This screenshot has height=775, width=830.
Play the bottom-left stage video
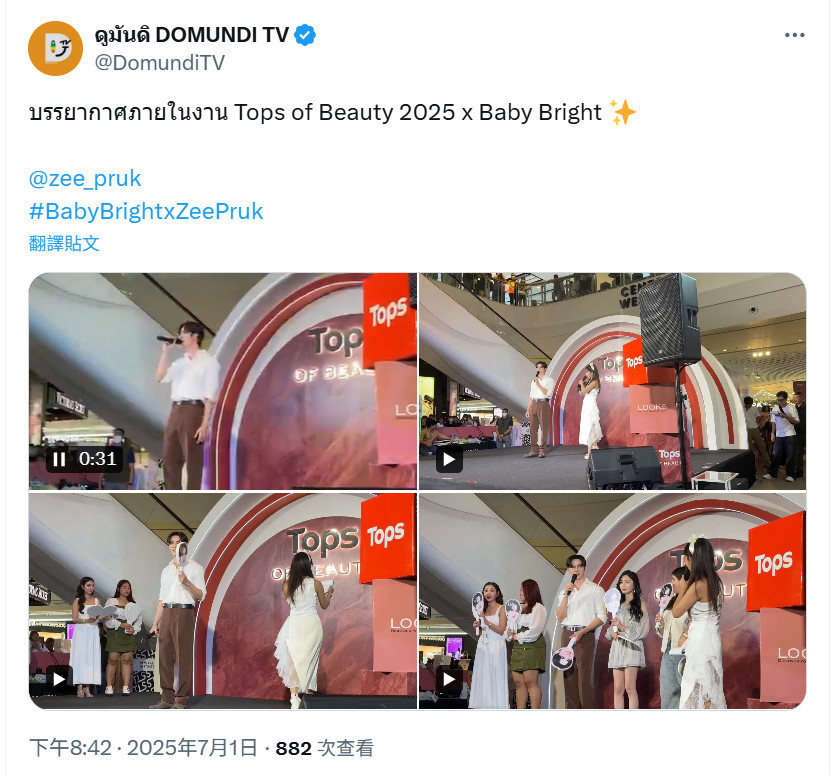(x=59, y=679)
